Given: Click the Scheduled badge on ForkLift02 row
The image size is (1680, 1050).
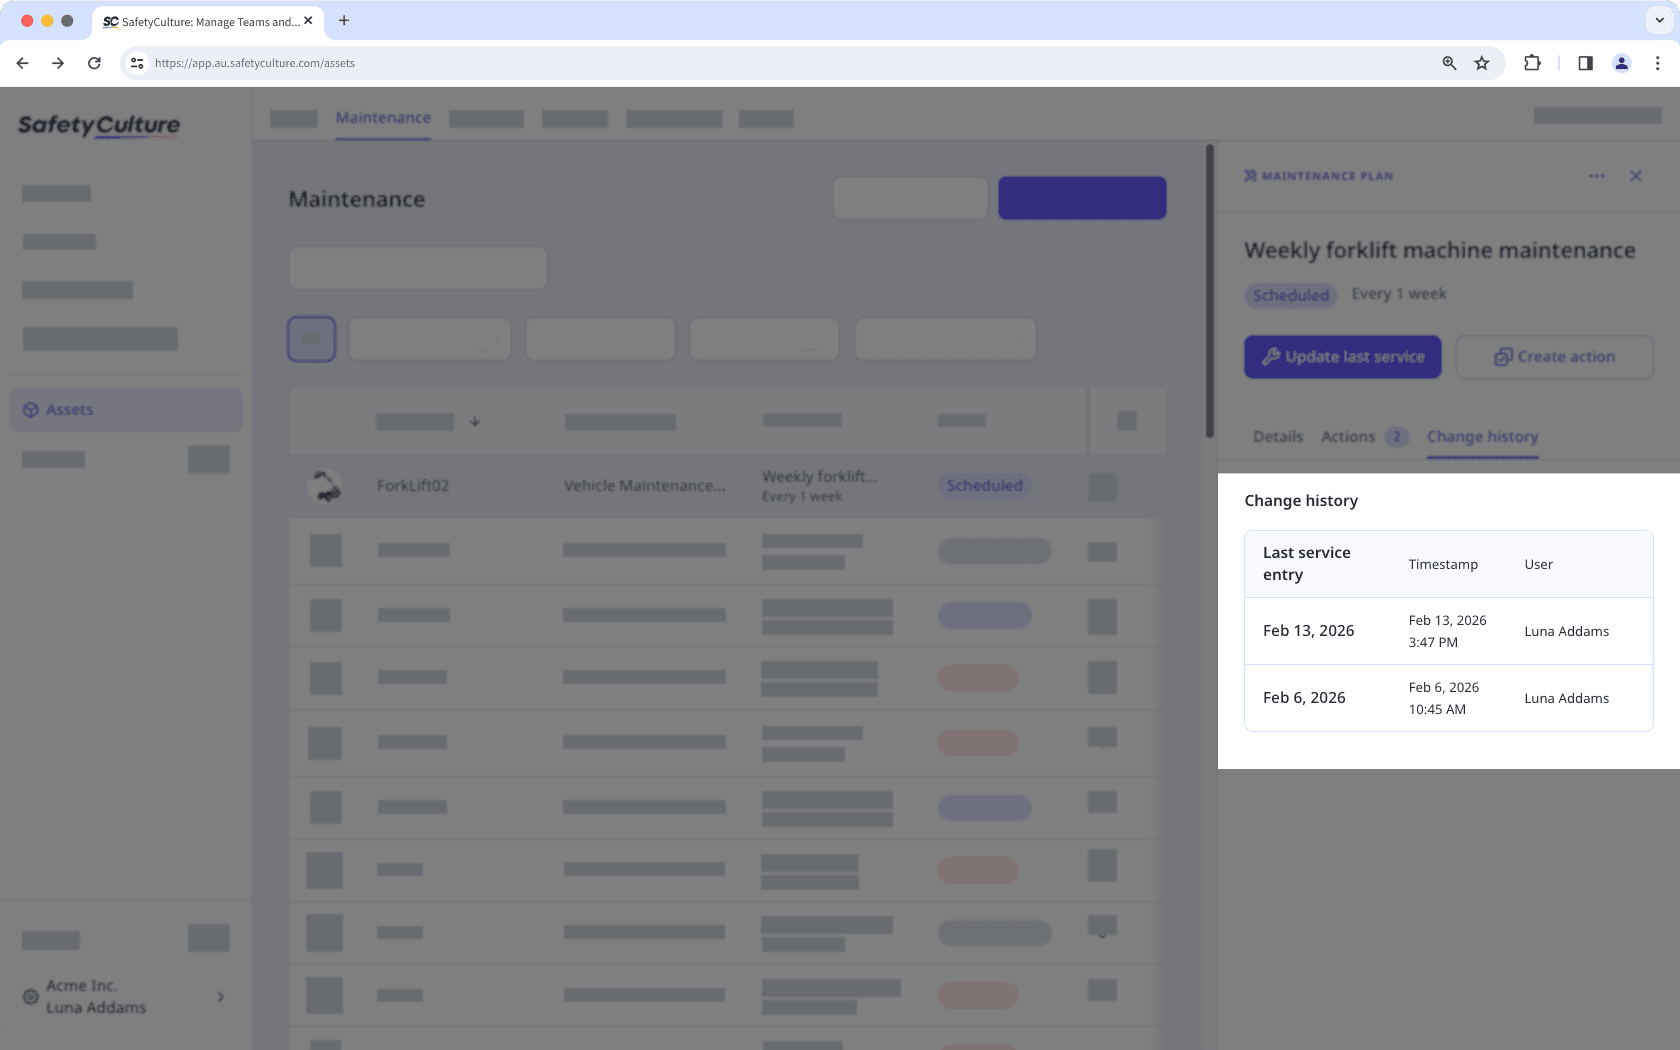Looking at the screenshot, I should pos(984,485).
